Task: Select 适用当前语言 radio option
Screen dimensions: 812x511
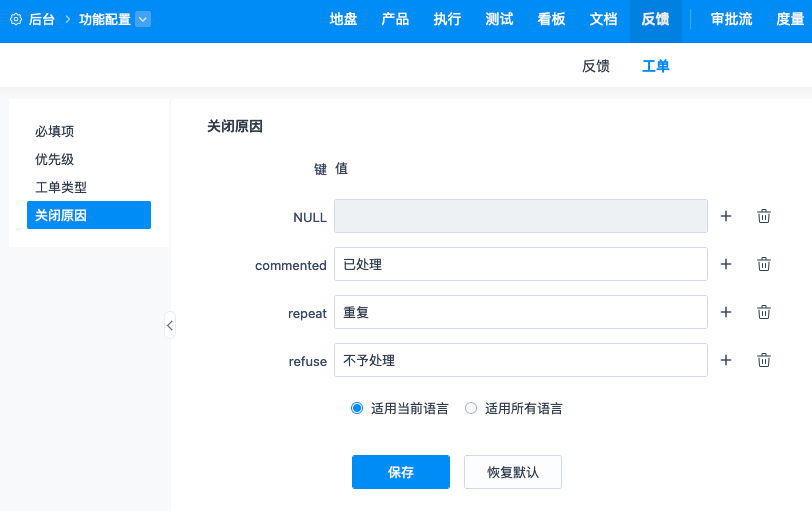Action: (x=357, y=408)
